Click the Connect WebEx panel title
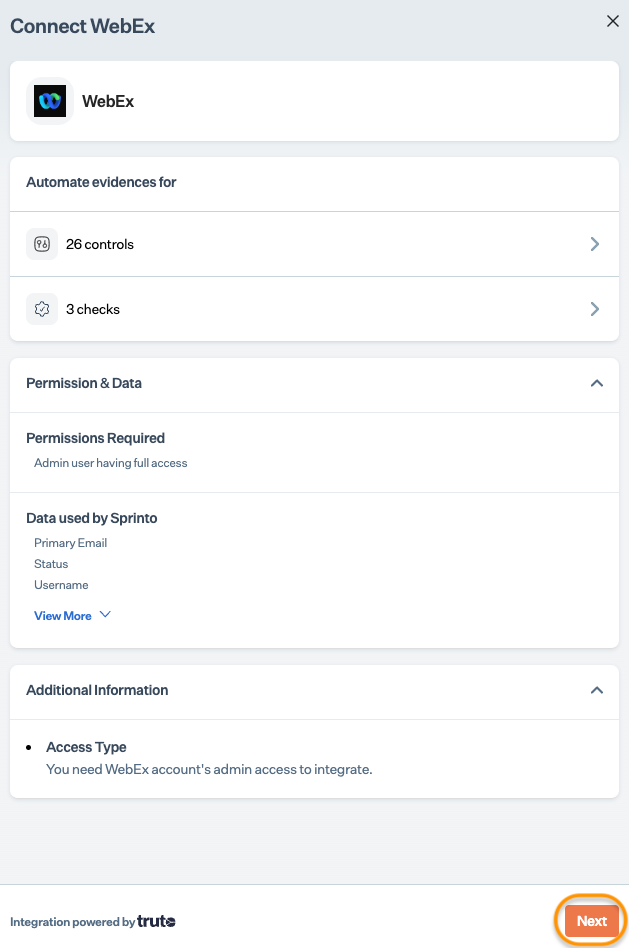The image size is (629, 948). (83, 26)
